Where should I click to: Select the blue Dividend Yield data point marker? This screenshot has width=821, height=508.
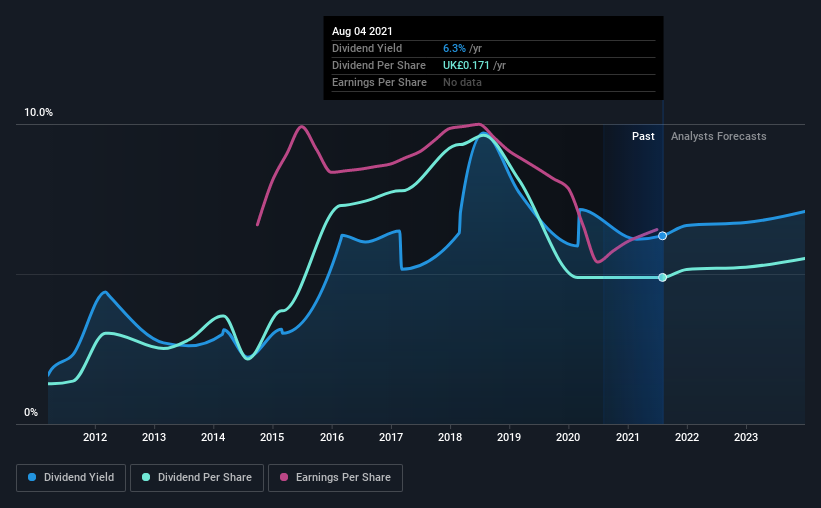click(x=662, y=236)
